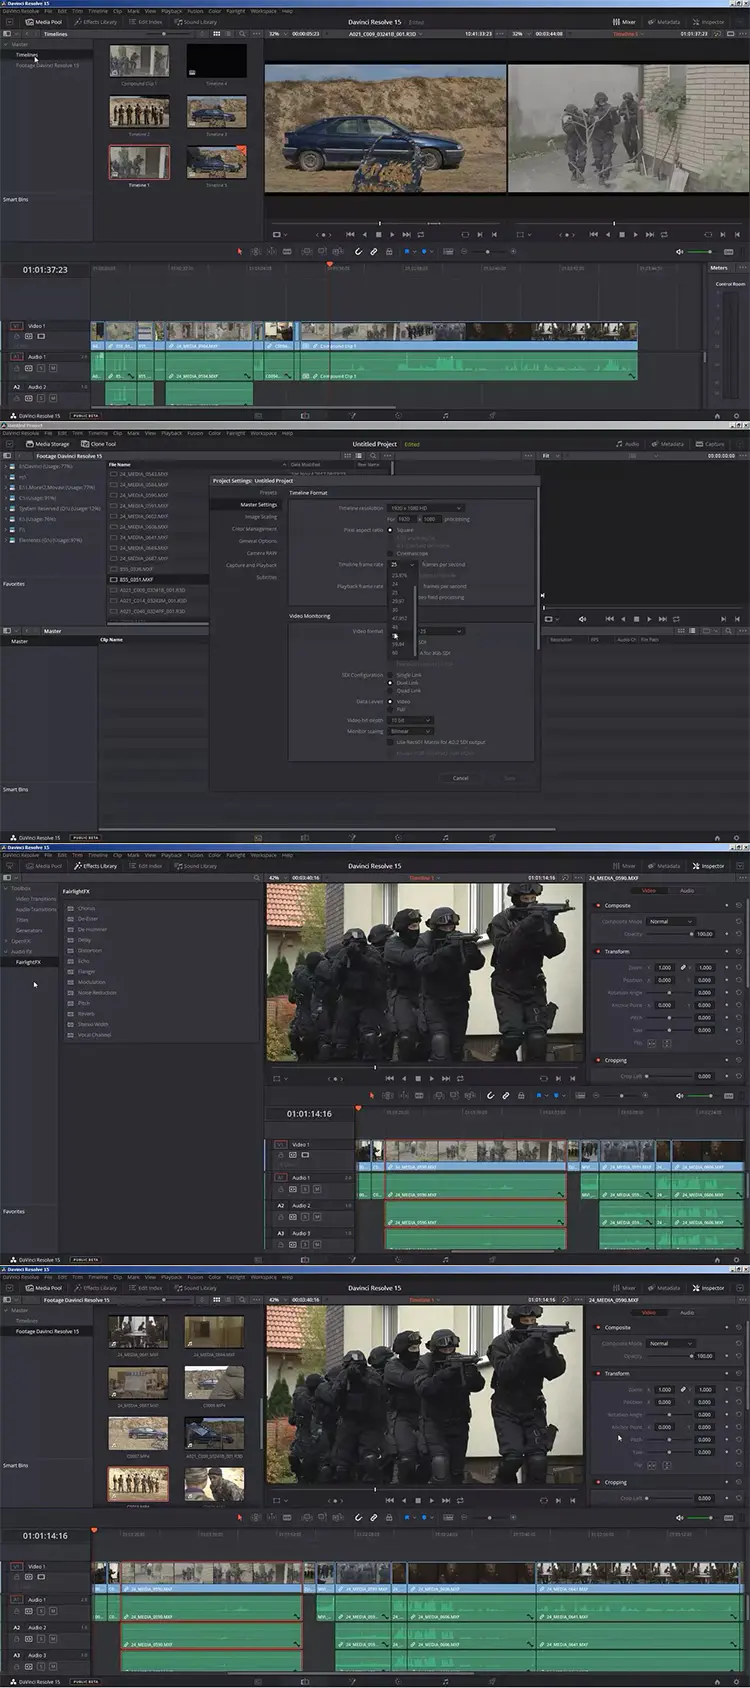The width and height of the screenshot is (750, 1688).
Task: Select Square pixel aspect ratio radio
Action: pyautogui.click(x=391, y=530)
